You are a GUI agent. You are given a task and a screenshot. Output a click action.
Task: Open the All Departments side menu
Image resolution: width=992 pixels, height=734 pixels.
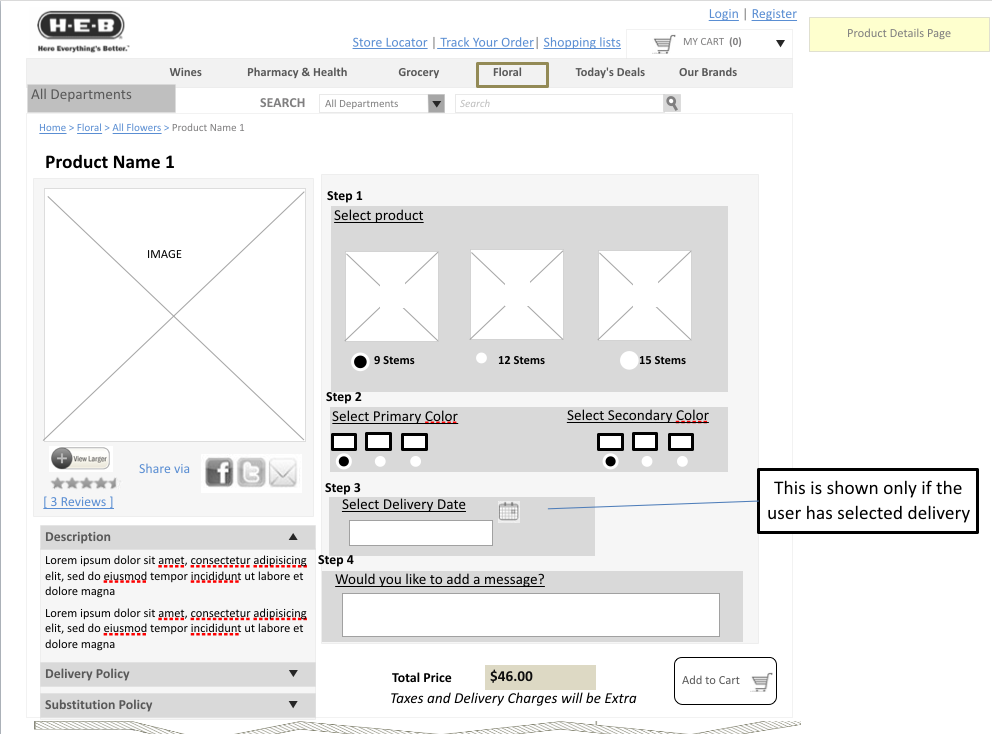101,97
